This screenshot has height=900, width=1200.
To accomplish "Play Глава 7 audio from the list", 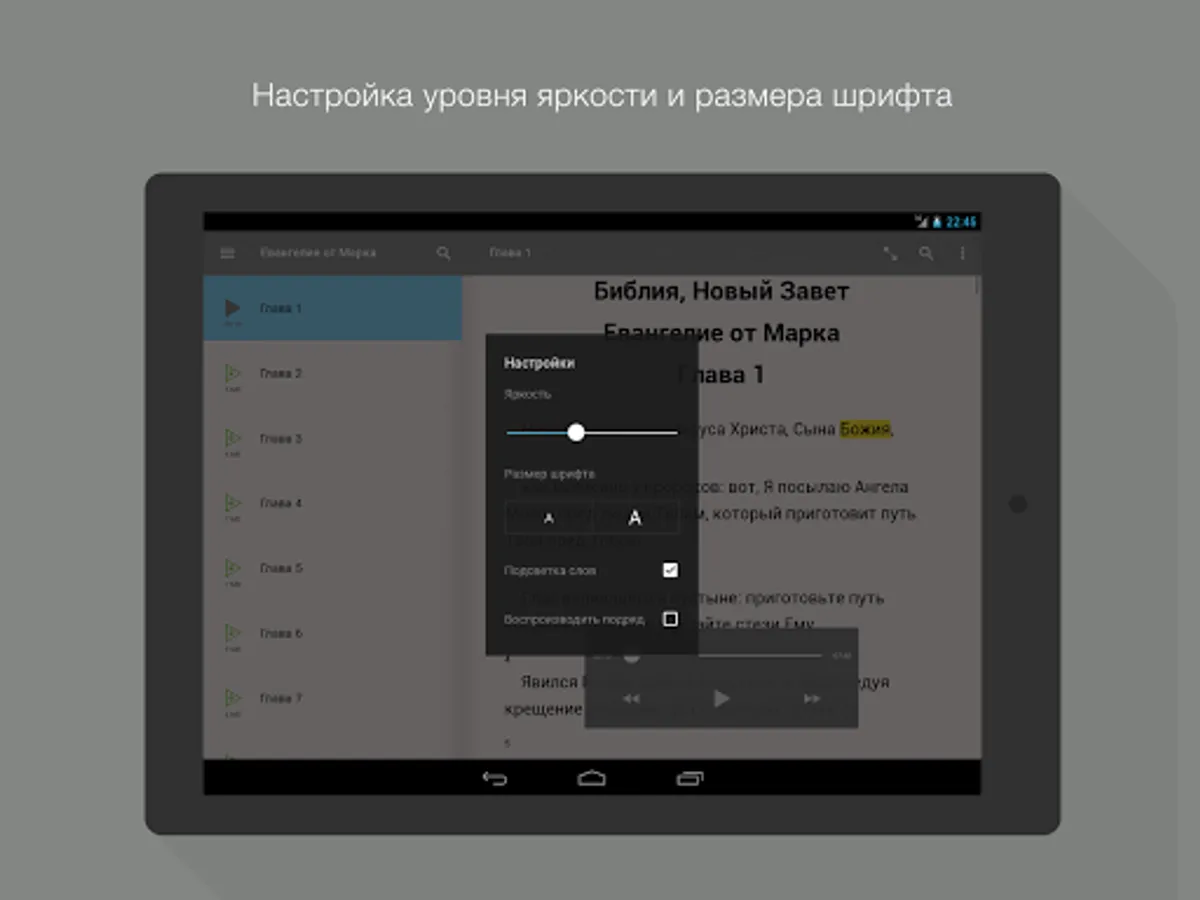I will point(232,699).
